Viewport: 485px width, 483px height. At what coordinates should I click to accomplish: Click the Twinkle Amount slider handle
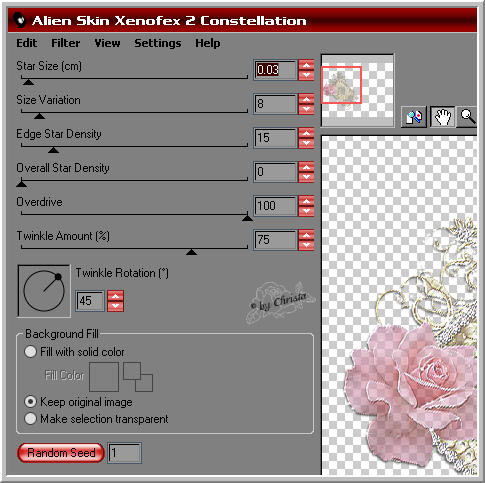coord(191,252)
